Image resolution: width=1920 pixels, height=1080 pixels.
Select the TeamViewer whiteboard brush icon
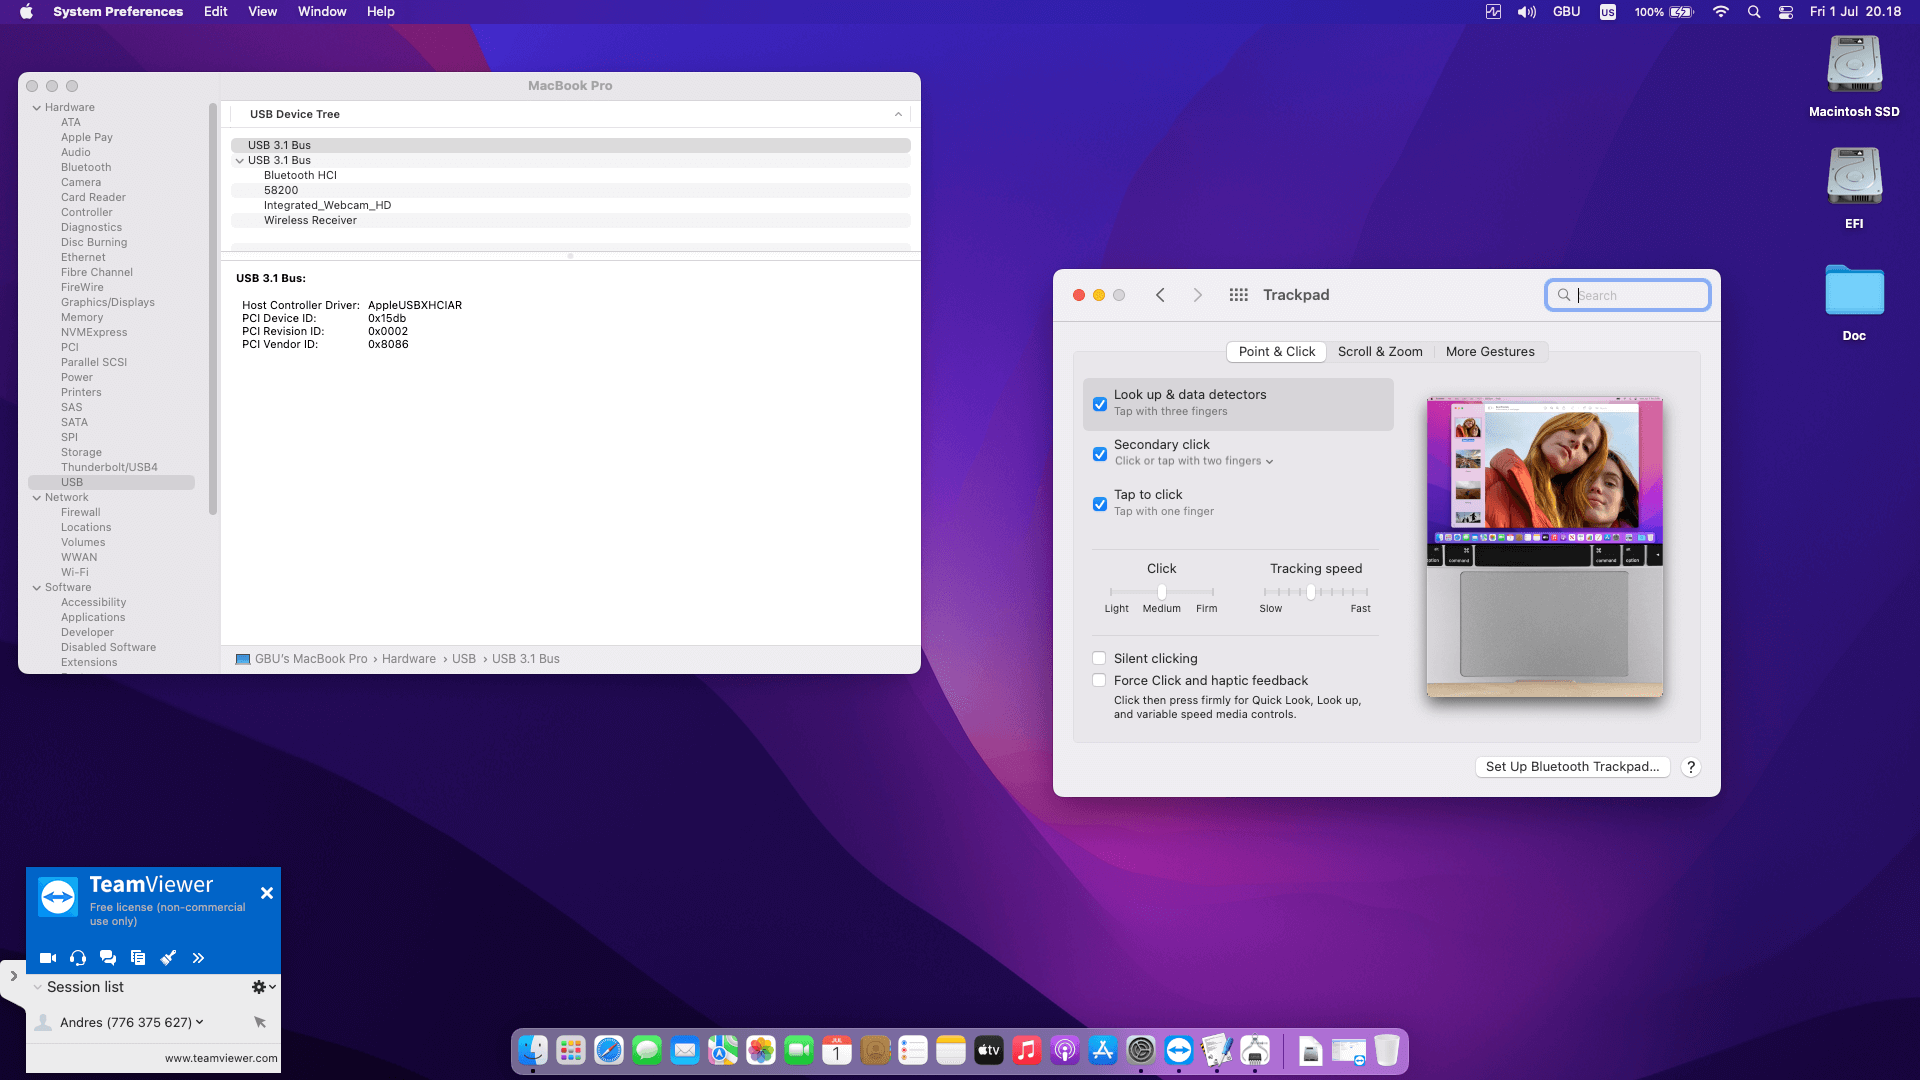168,958
